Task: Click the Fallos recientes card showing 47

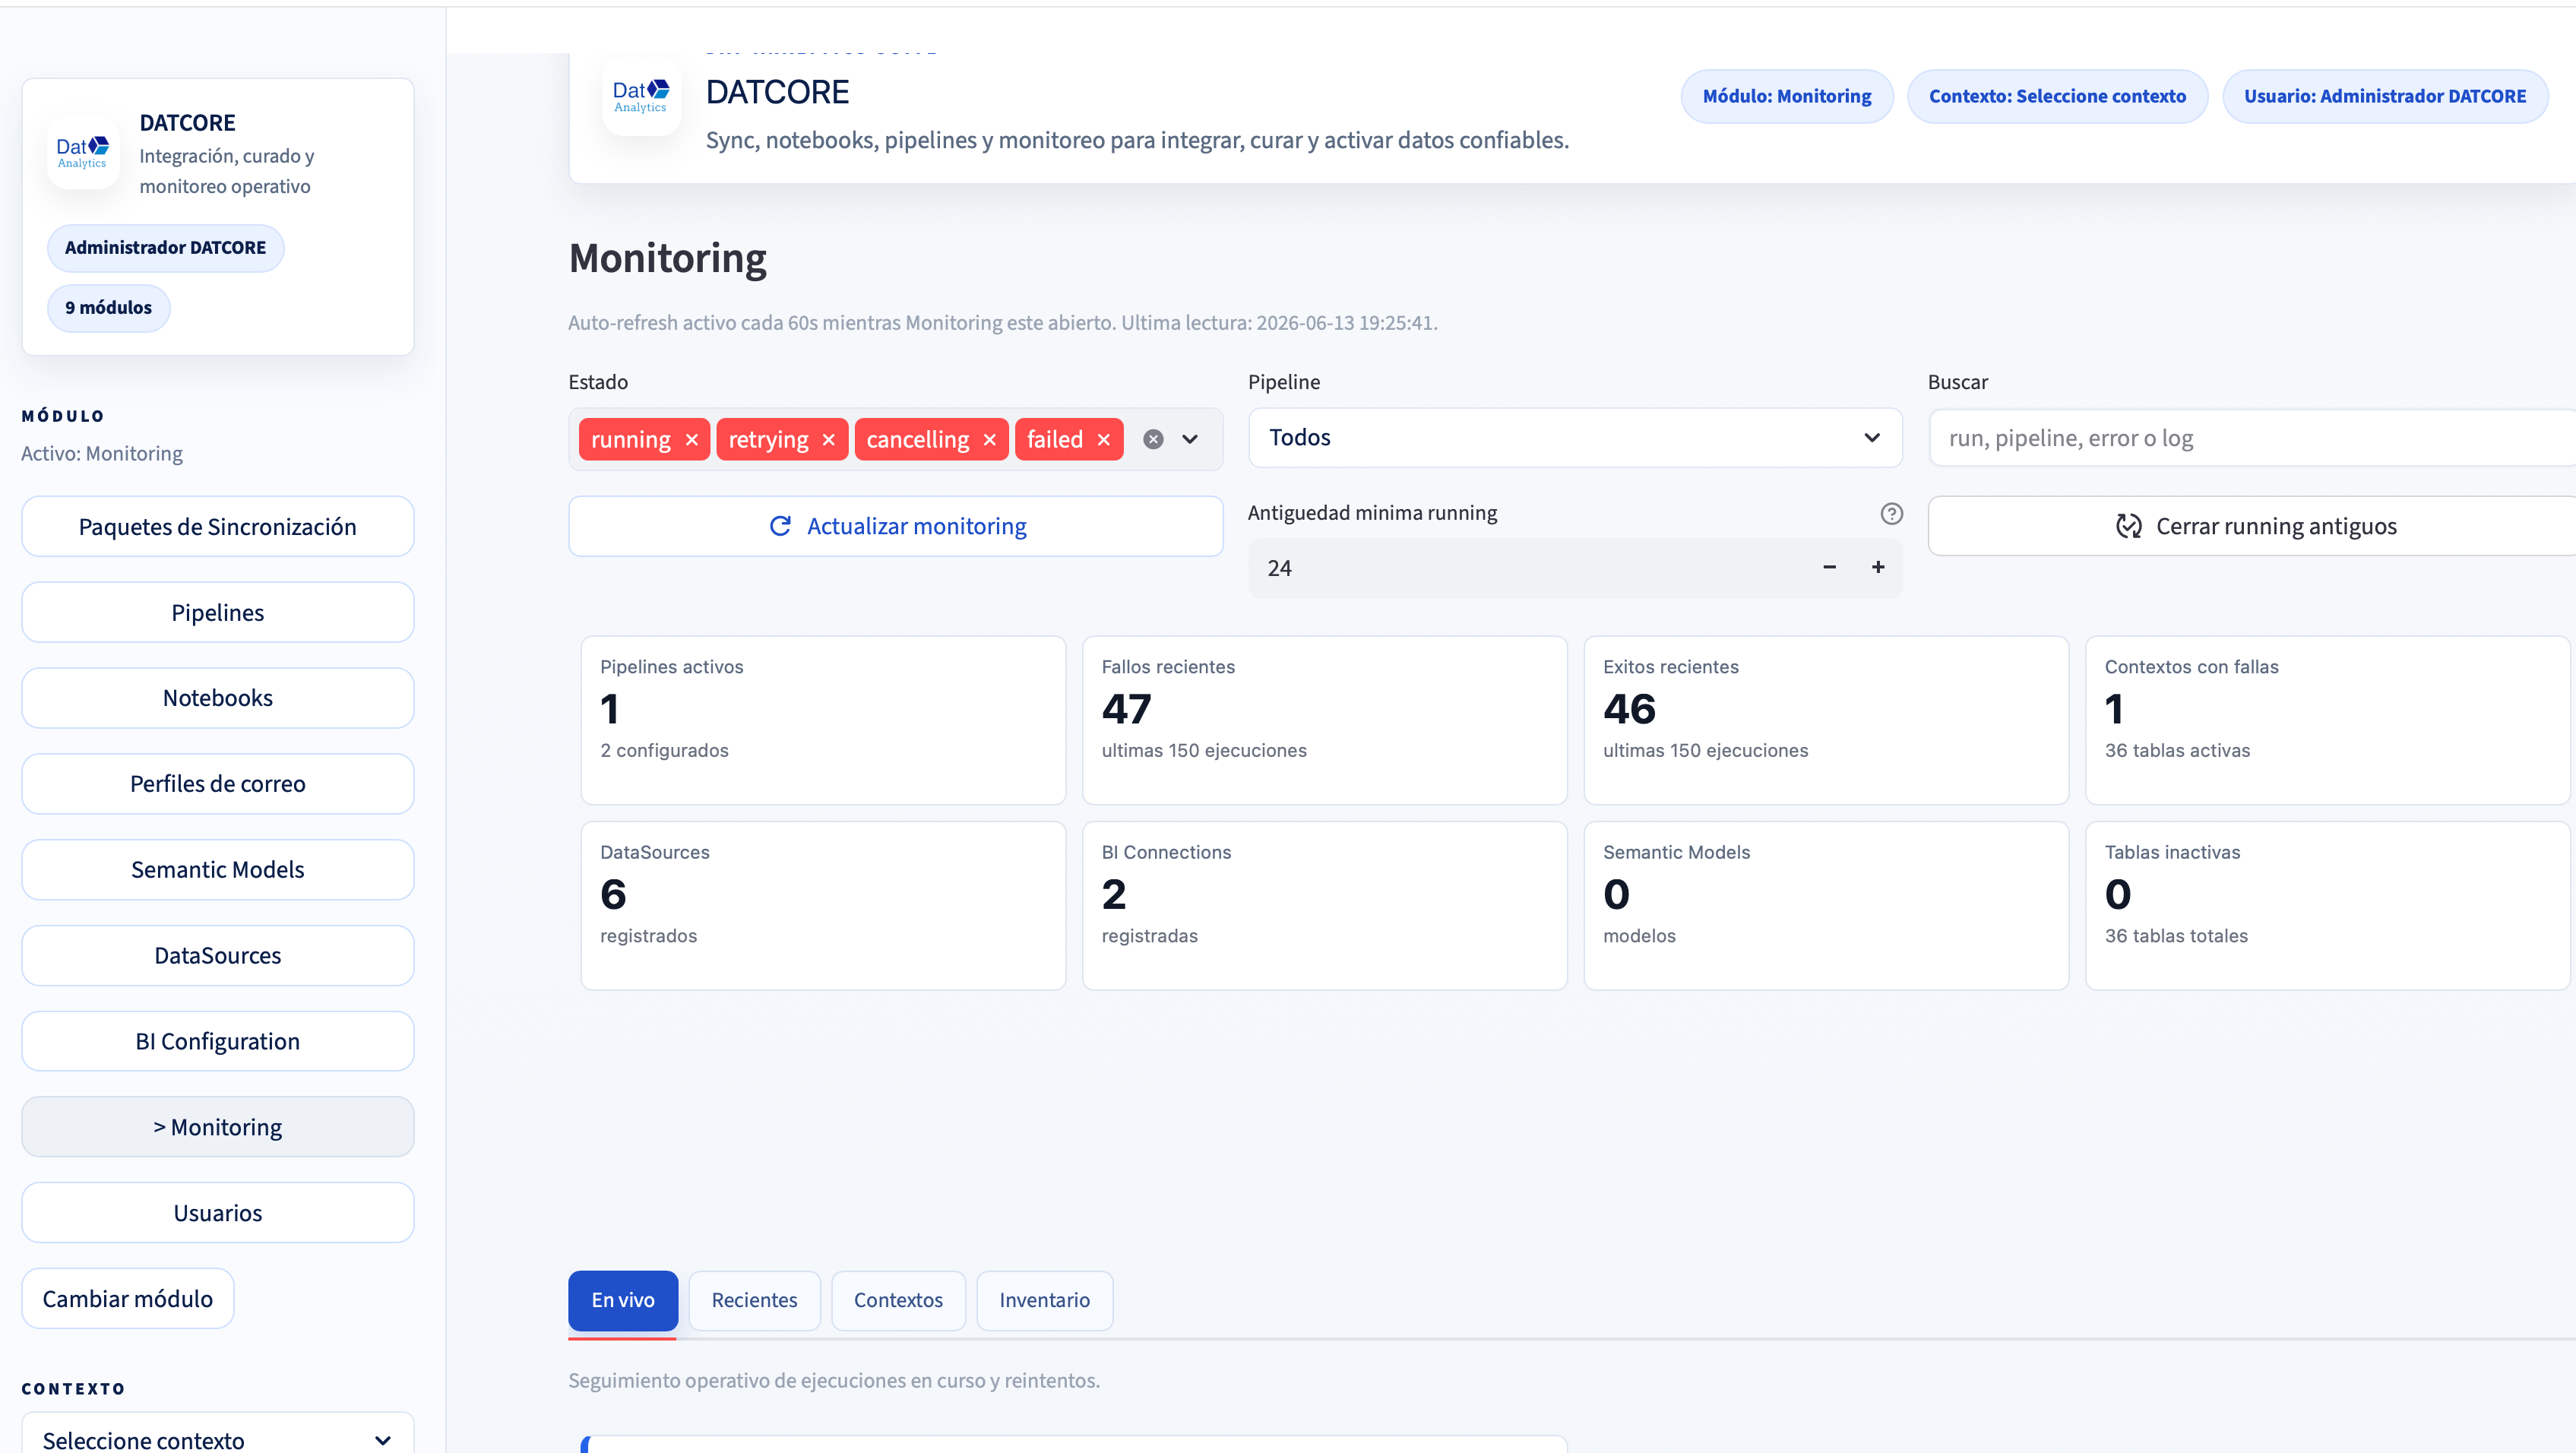Action: coord(1324,720)
